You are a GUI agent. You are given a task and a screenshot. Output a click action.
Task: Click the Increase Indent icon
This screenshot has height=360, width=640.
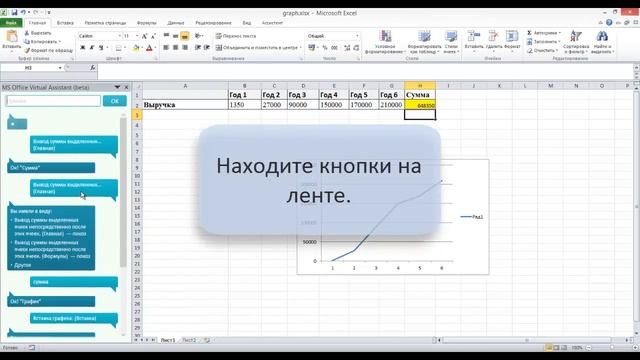(x=207, y=48)
